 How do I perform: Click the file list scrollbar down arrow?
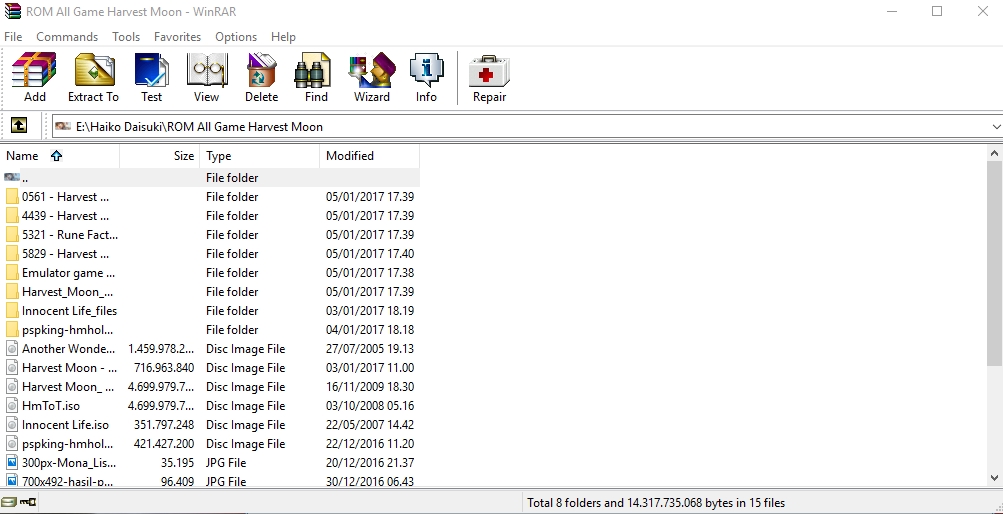pyautogui.click(x=995, y=478)
